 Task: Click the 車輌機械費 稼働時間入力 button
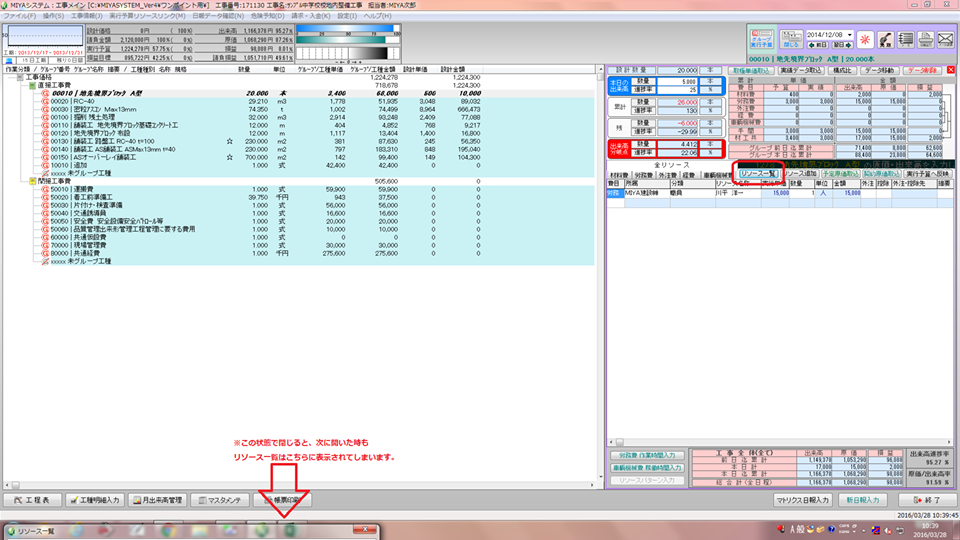pos(647,468)
